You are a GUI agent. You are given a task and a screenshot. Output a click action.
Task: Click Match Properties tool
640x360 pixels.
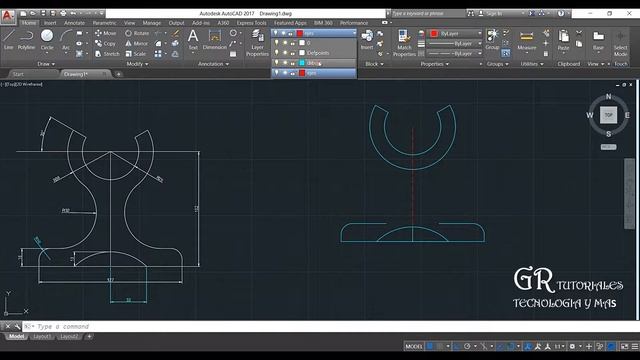(404, 42)
